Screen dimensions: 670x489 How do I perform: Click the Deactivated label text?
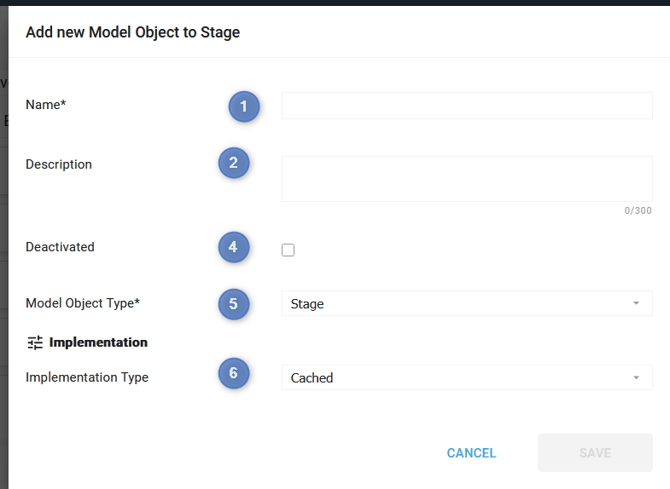(60, 247)
